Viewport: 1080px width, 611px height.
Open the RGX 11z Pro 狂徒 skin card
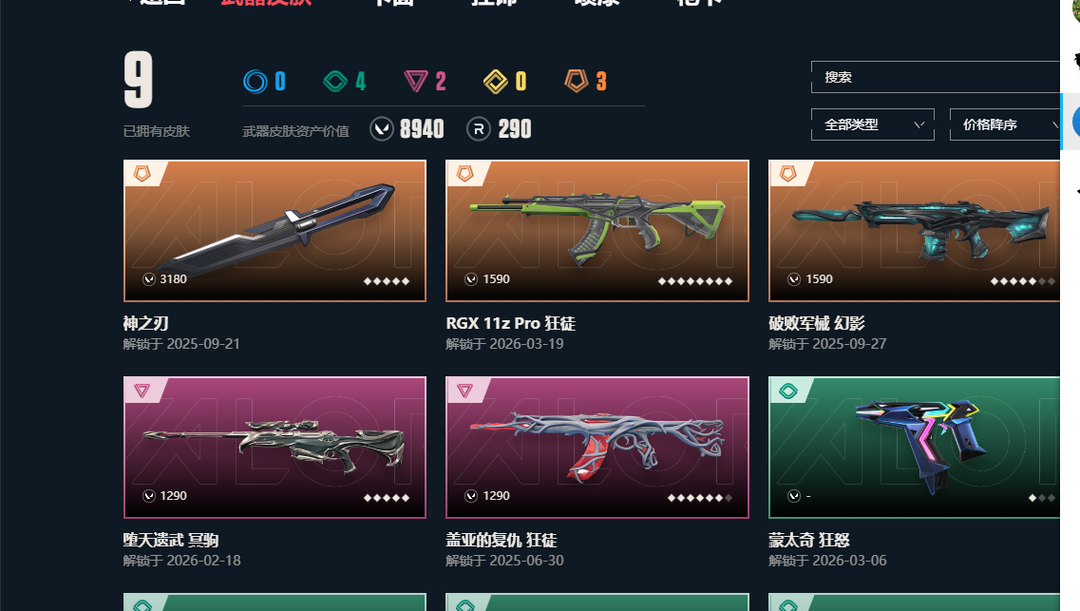[x=597, y=231]
